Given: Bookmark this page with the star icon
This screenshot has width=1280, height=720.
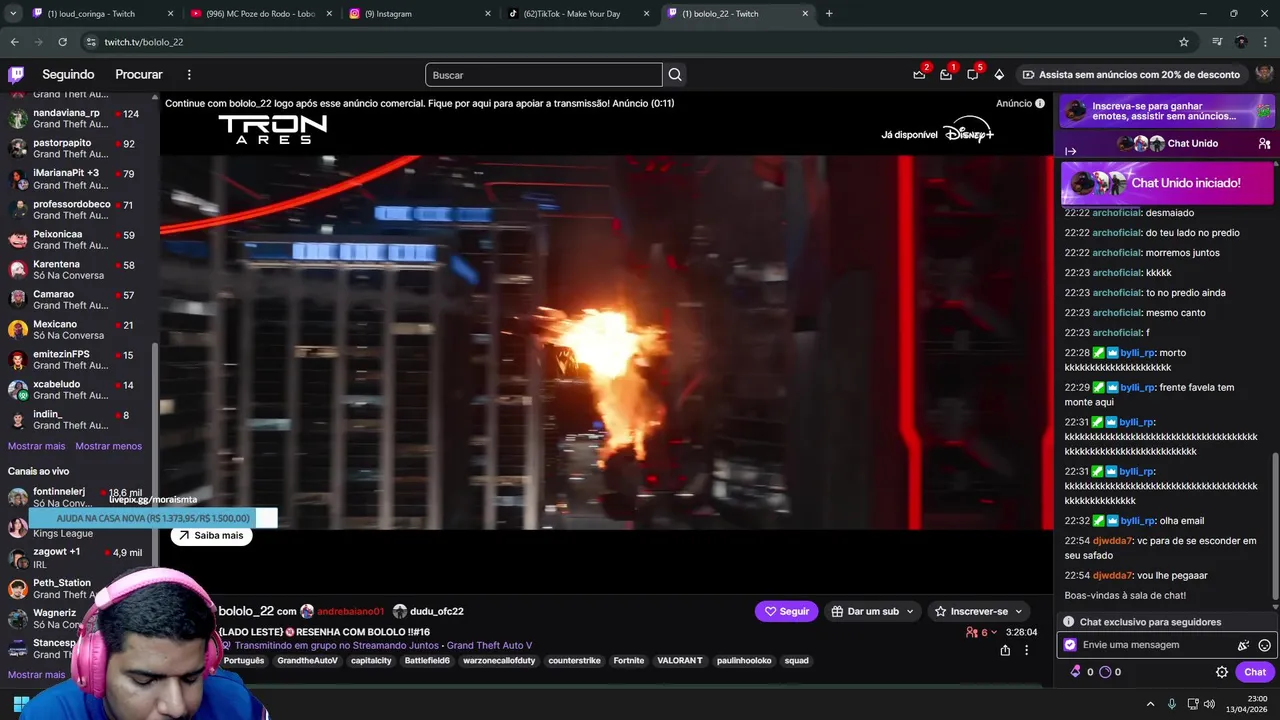Looking at the screenshot, I should [x=1184, y=42].
